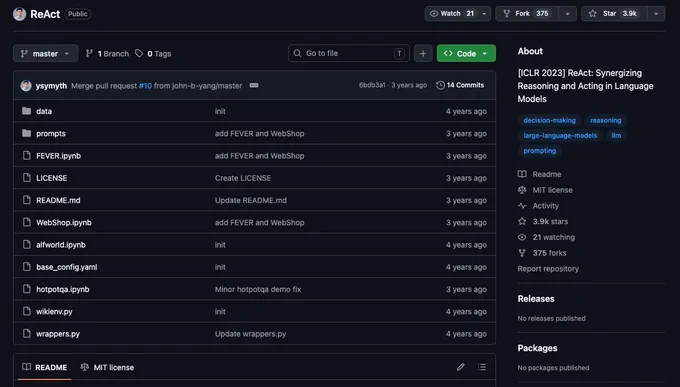
Task: View the 0 Tags link
Action: point(154,53)
